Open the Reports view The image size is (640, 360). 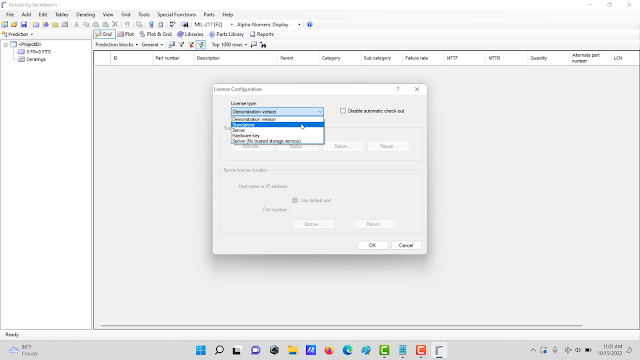[262, 34]
